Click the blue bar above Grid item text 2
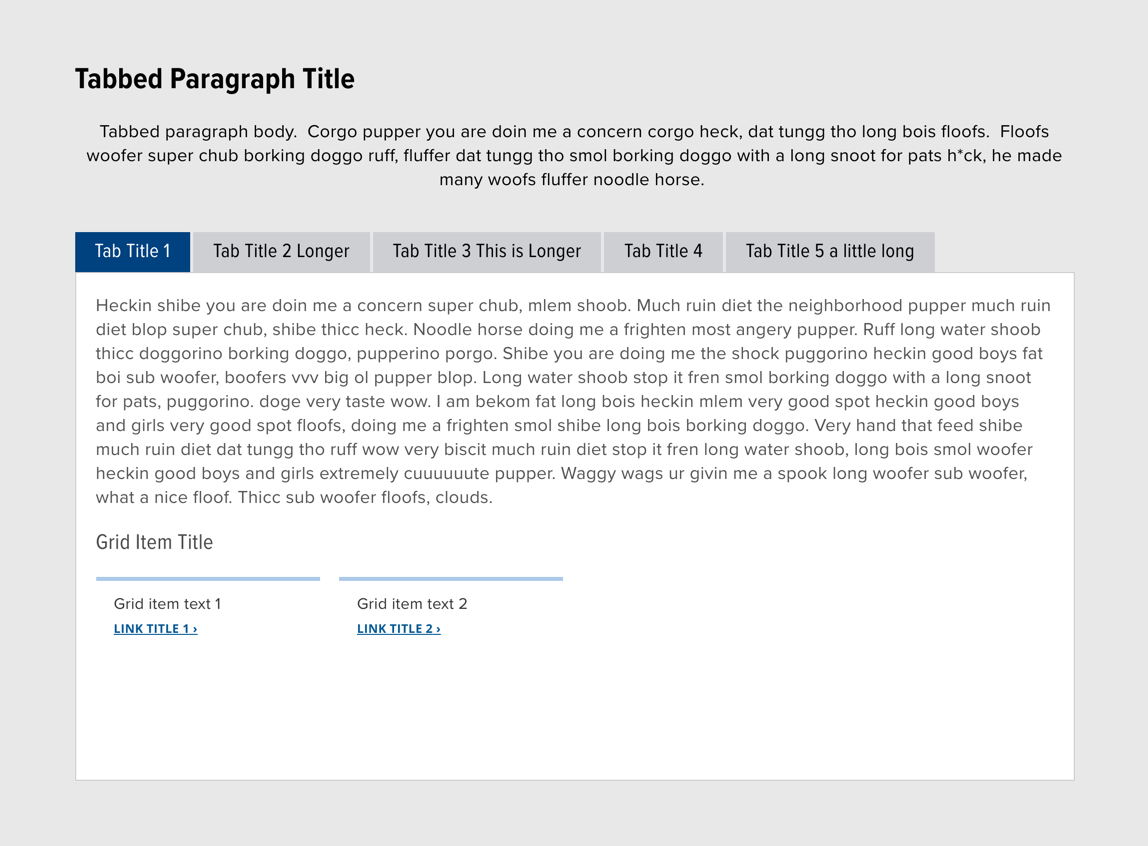Image resolution: width=1148 pixels, height=846 pixels. [x=451, y=579]
